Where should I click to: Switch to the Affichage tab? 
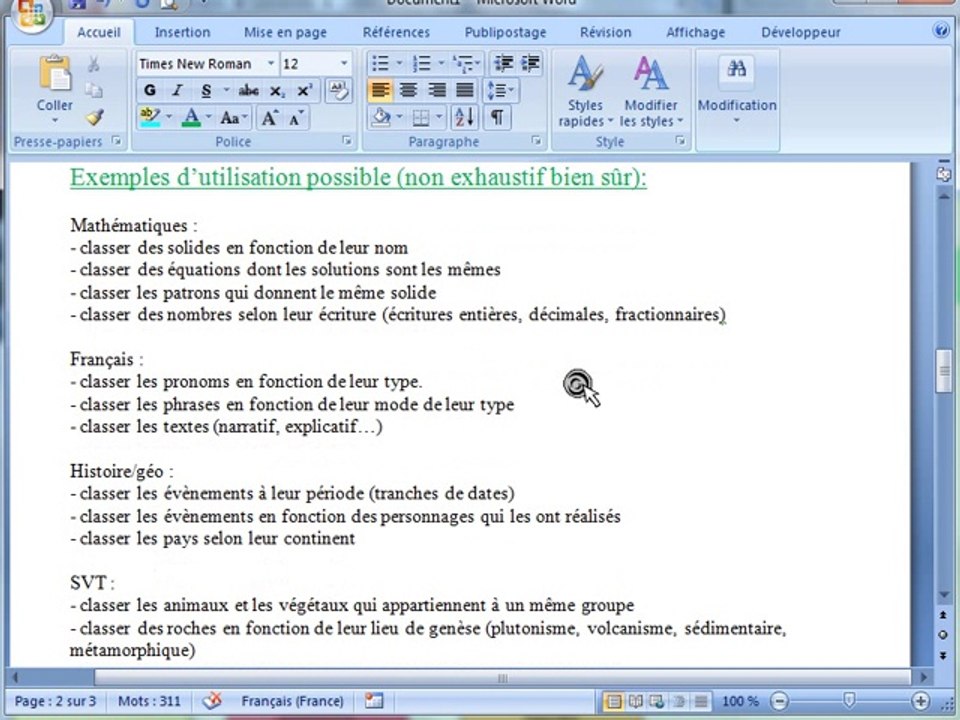click(x=696, y=32)
